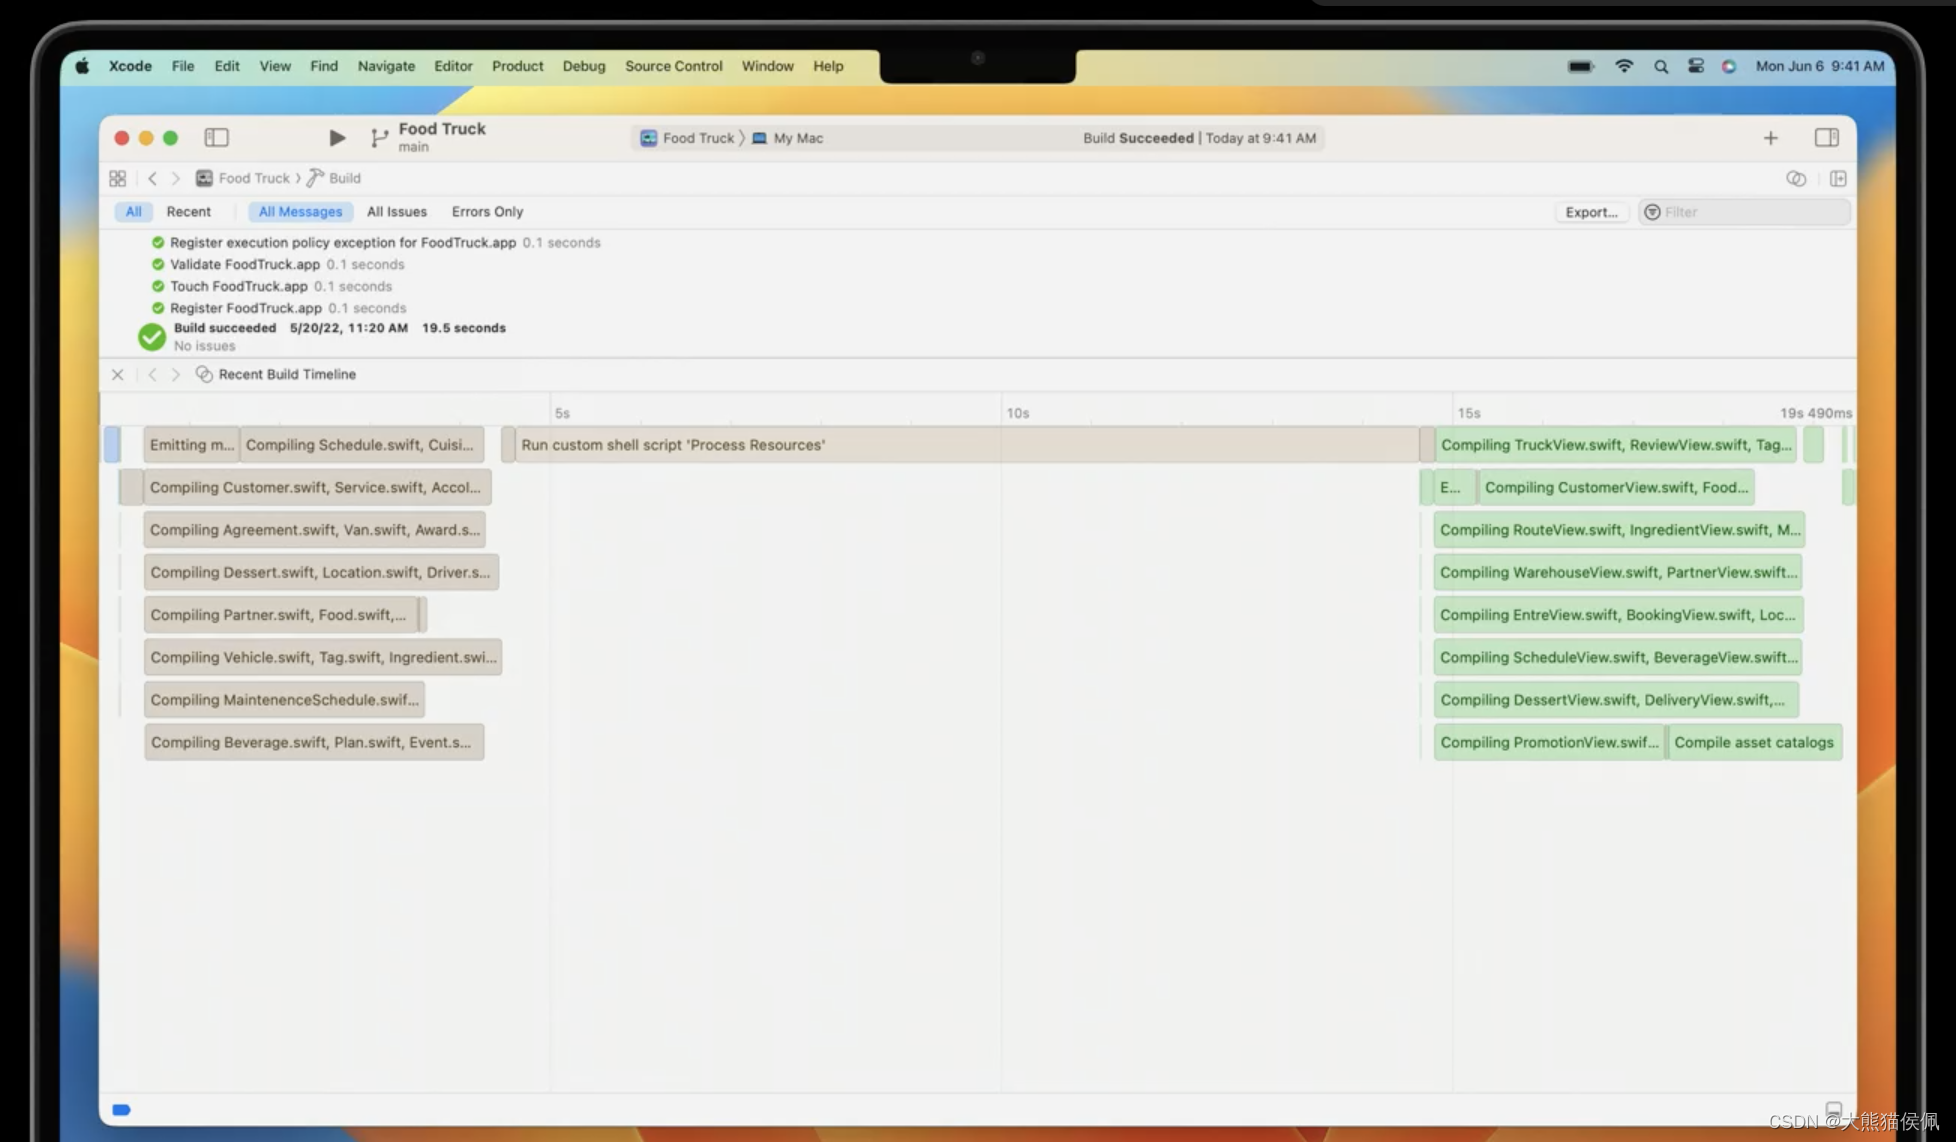
Task: Toggle the Recent filter tab
Action: click(x=188, y=212)
